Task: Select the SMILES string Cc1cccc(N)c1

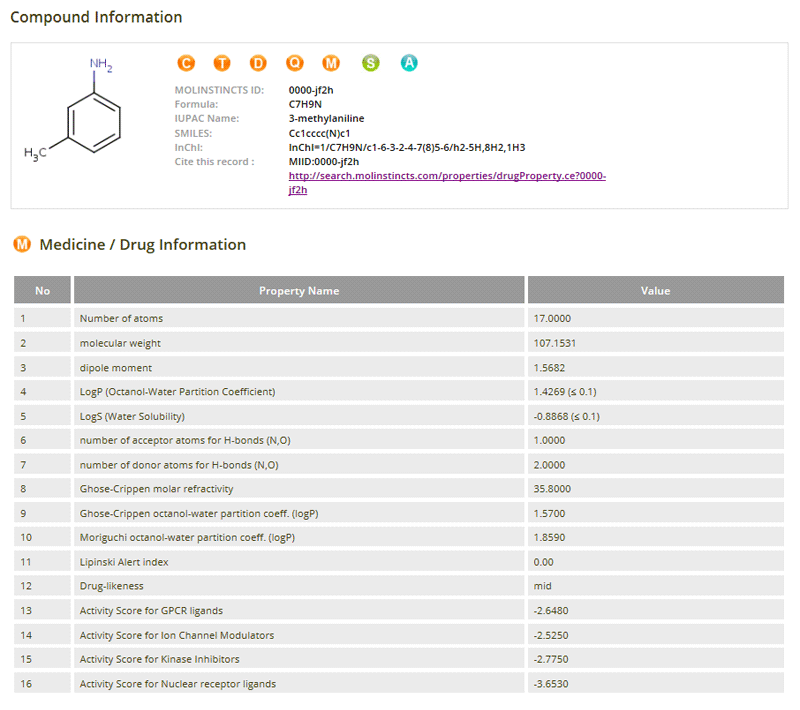Action: point(319,133)
